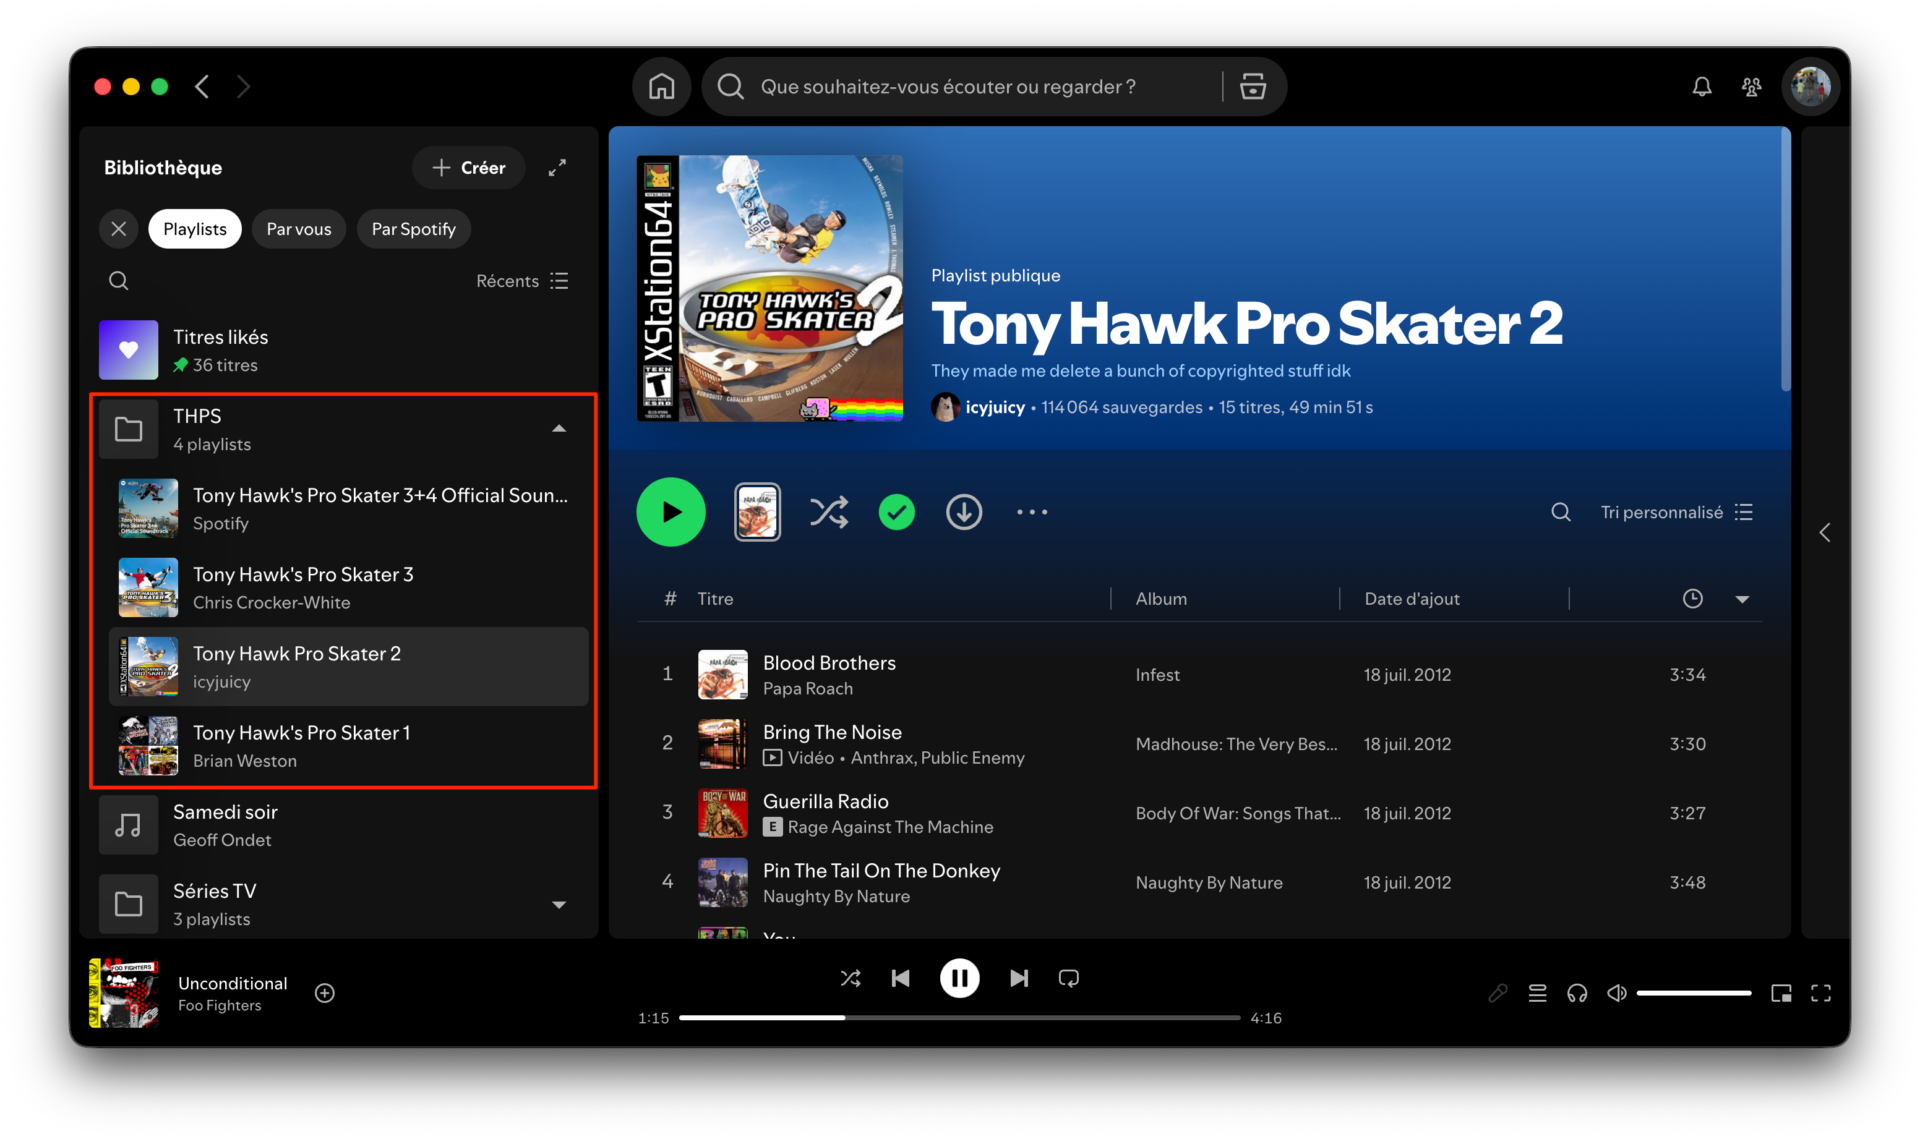The image size is (1920, 1139).
Task: Enter full screen mode
Action: click(x=1821, y=993)
